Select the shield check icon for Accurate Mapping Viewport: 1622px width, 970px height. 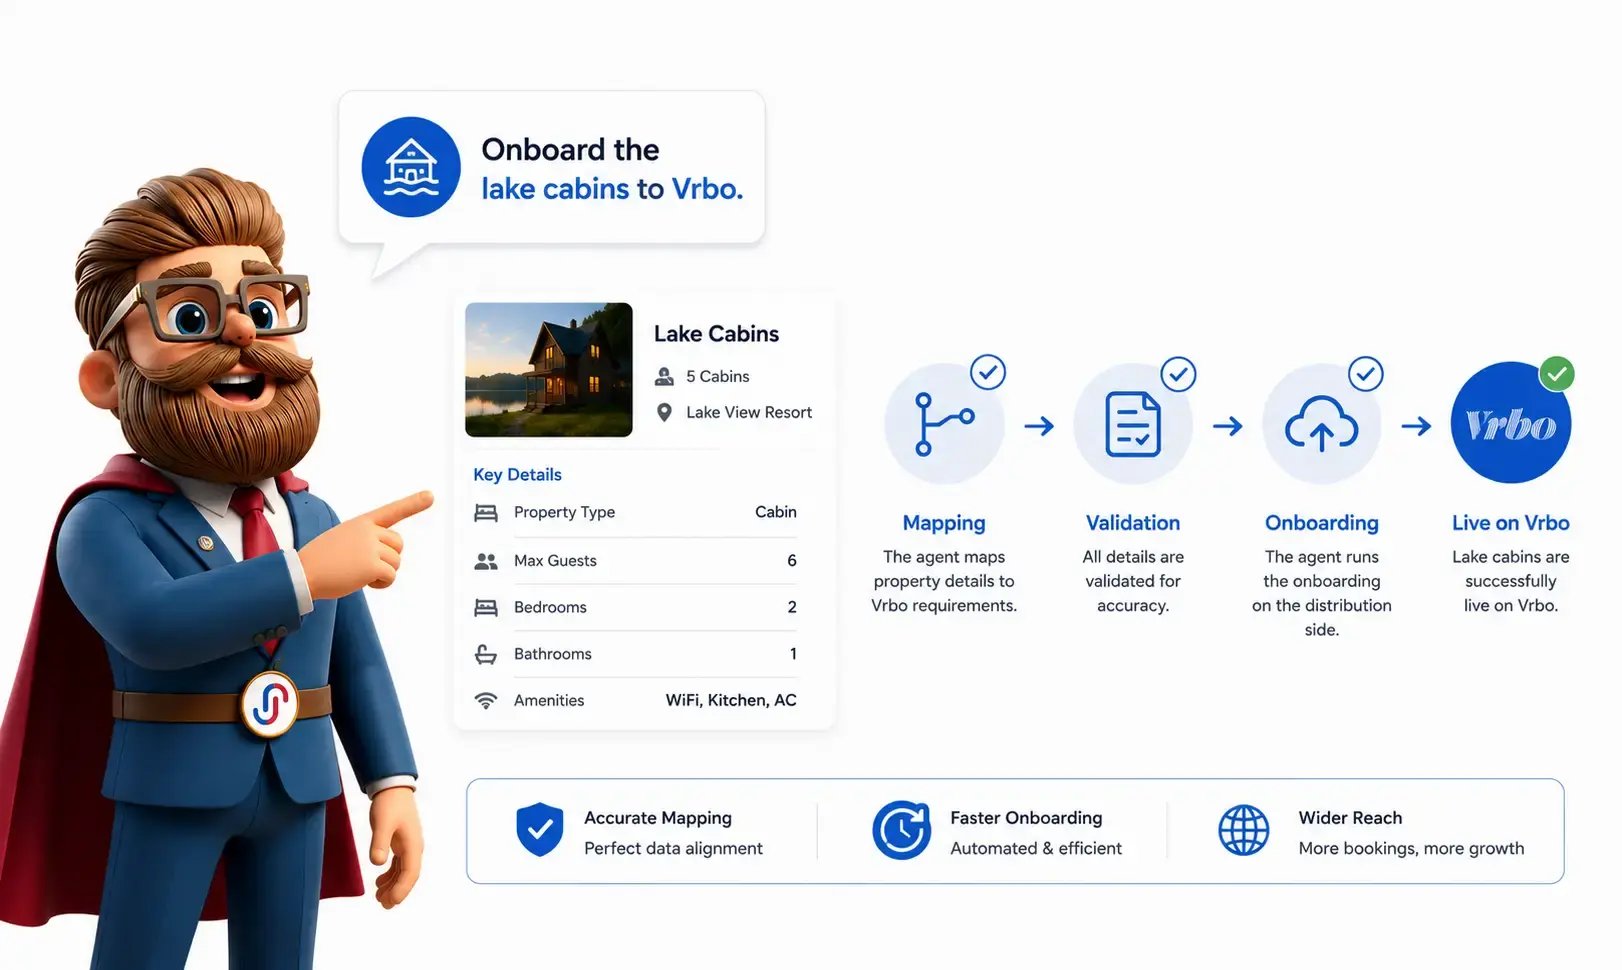click(540, 830)
